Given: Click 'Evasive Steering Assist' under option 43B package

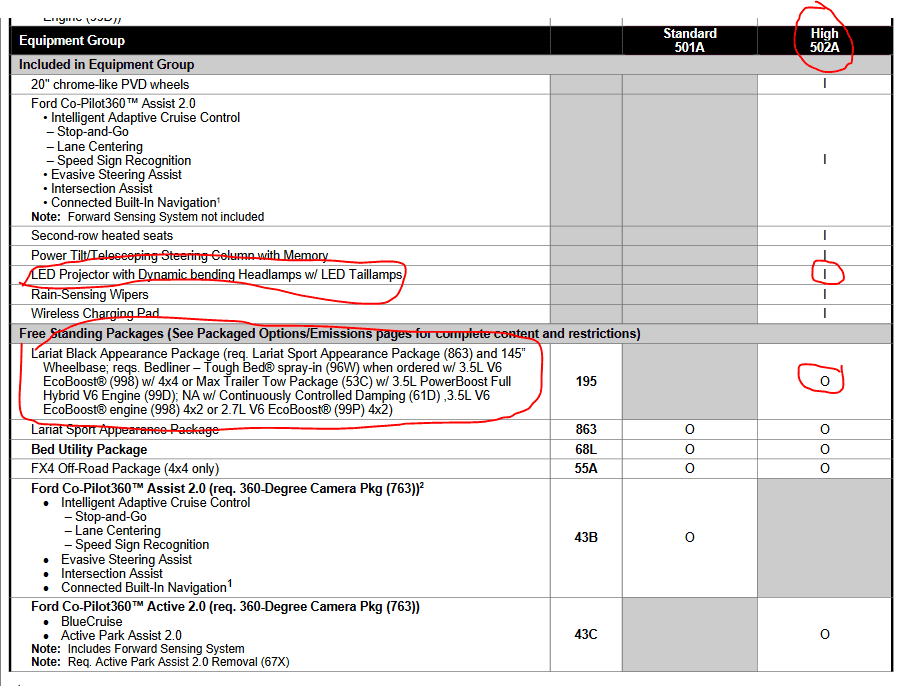Looking at the screenshot, I should (x=126, y=560).
